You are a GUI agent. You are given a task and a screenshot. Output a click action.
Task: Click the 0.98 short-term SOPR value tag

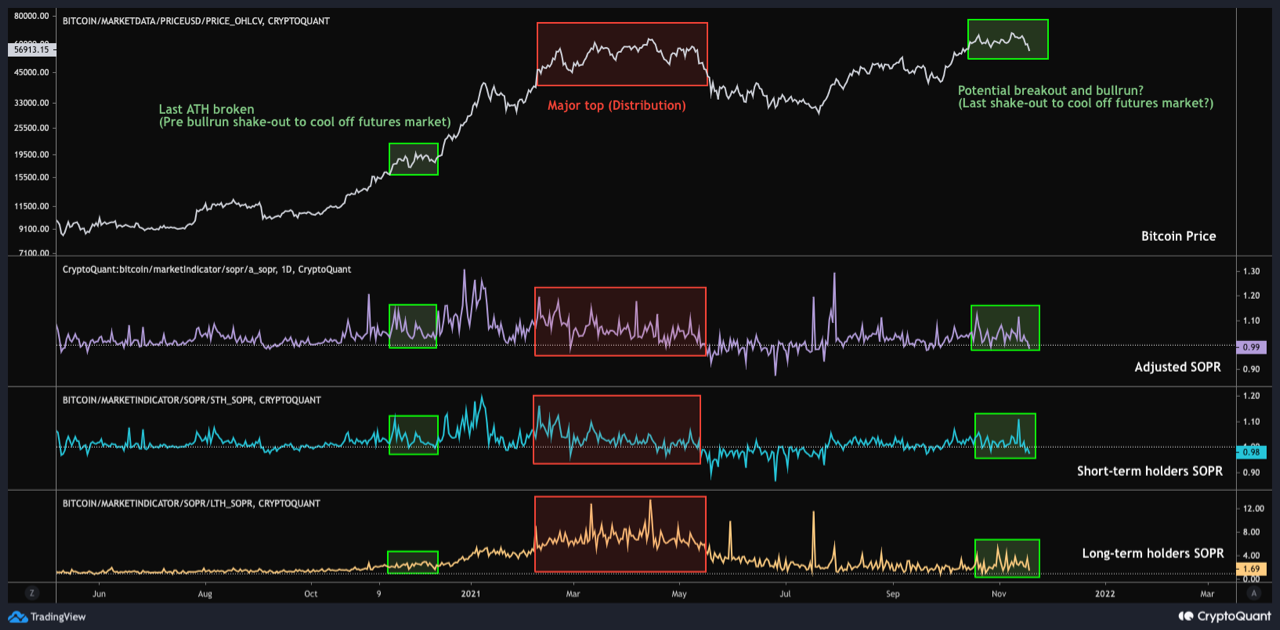pos(1251,452)
